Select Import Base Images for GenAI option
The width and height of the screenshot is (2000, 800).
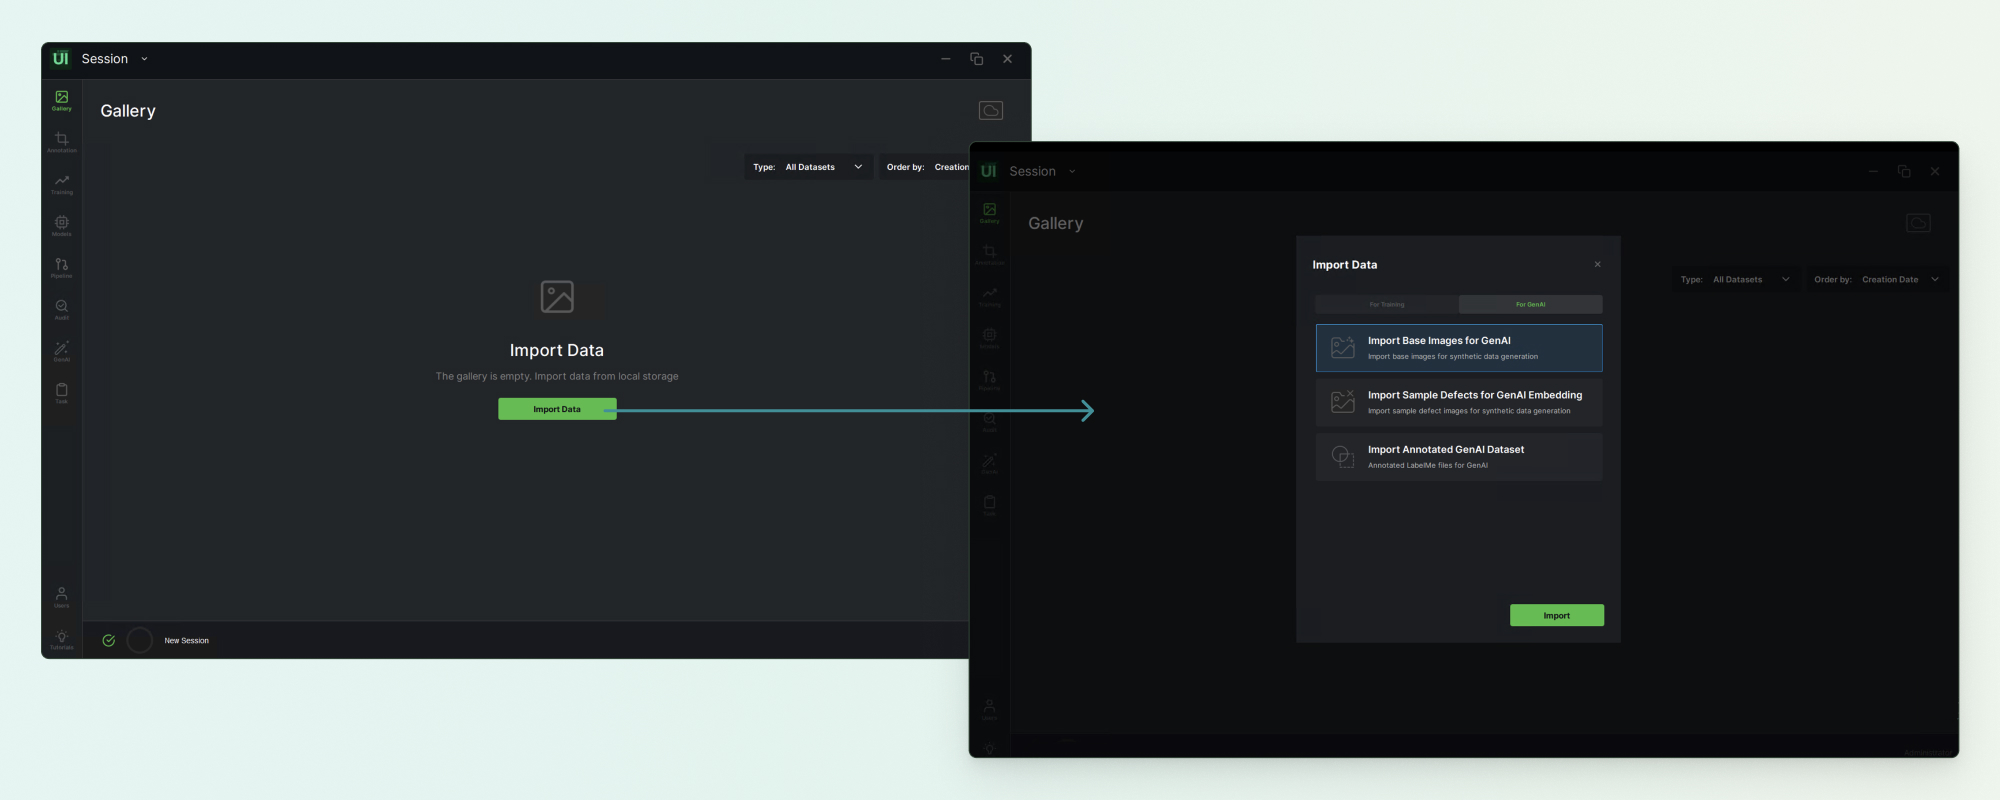point(1459,348)
